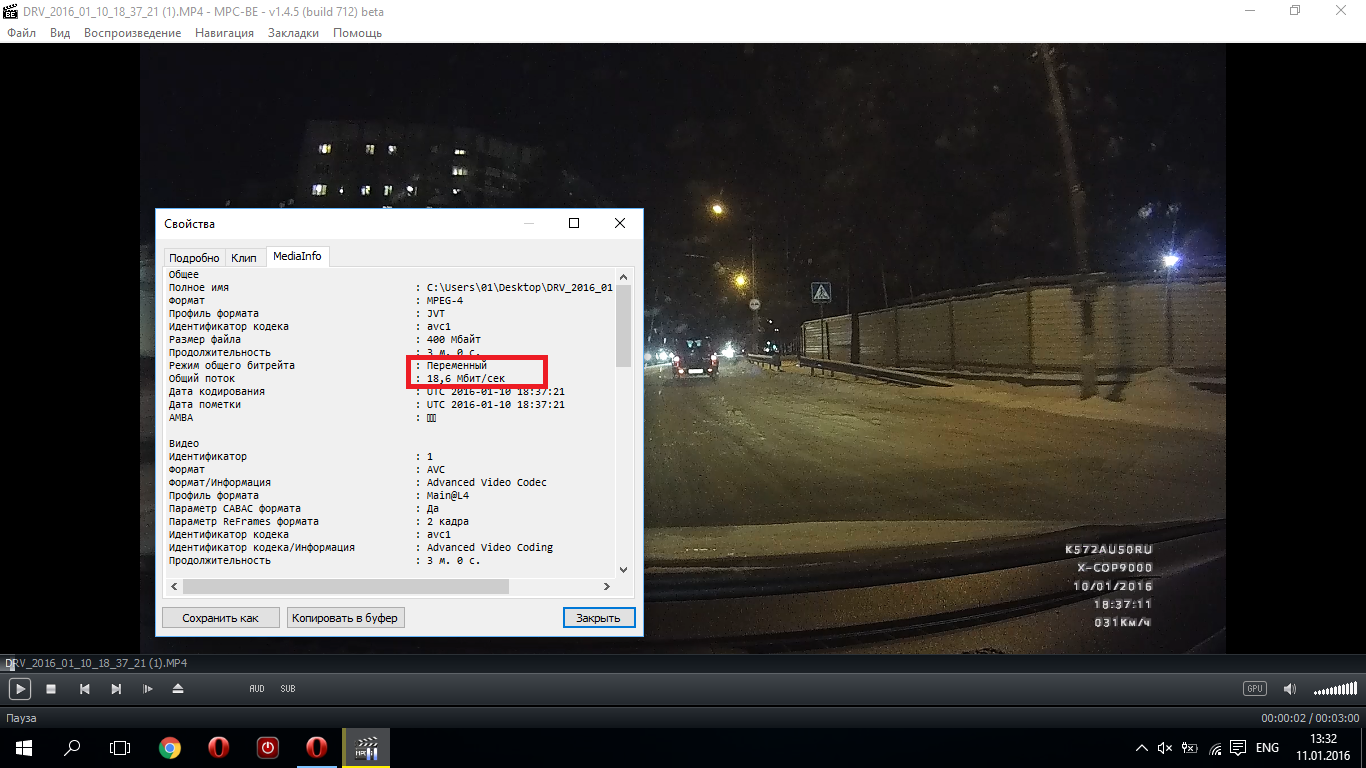Switch to the Клип tab
The height and width of the screenshot is (768, 1366).
244,258
